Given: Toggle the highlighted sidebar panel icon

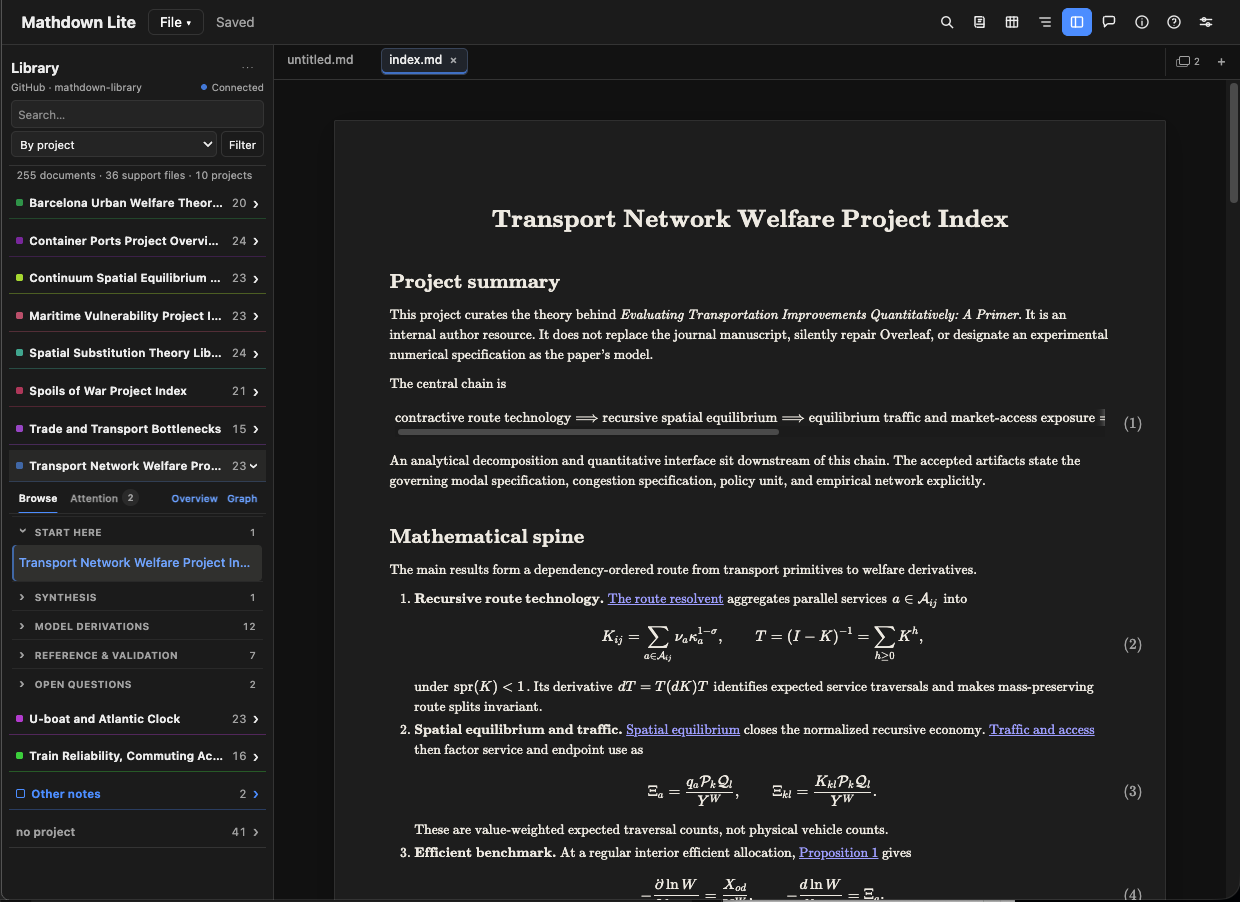Looking at the screenshot, I should pyautogui.click(x=1077, y=22).
